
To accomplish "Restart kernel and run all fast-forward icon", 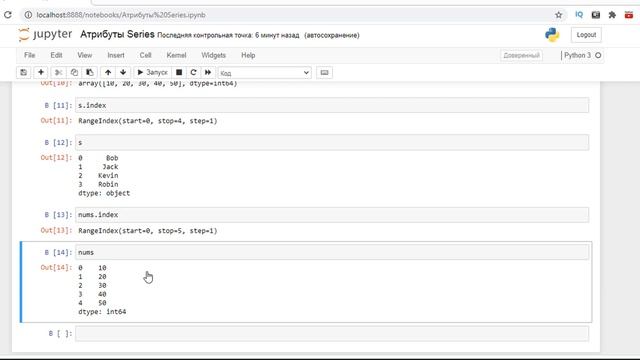I will (208, 73).
